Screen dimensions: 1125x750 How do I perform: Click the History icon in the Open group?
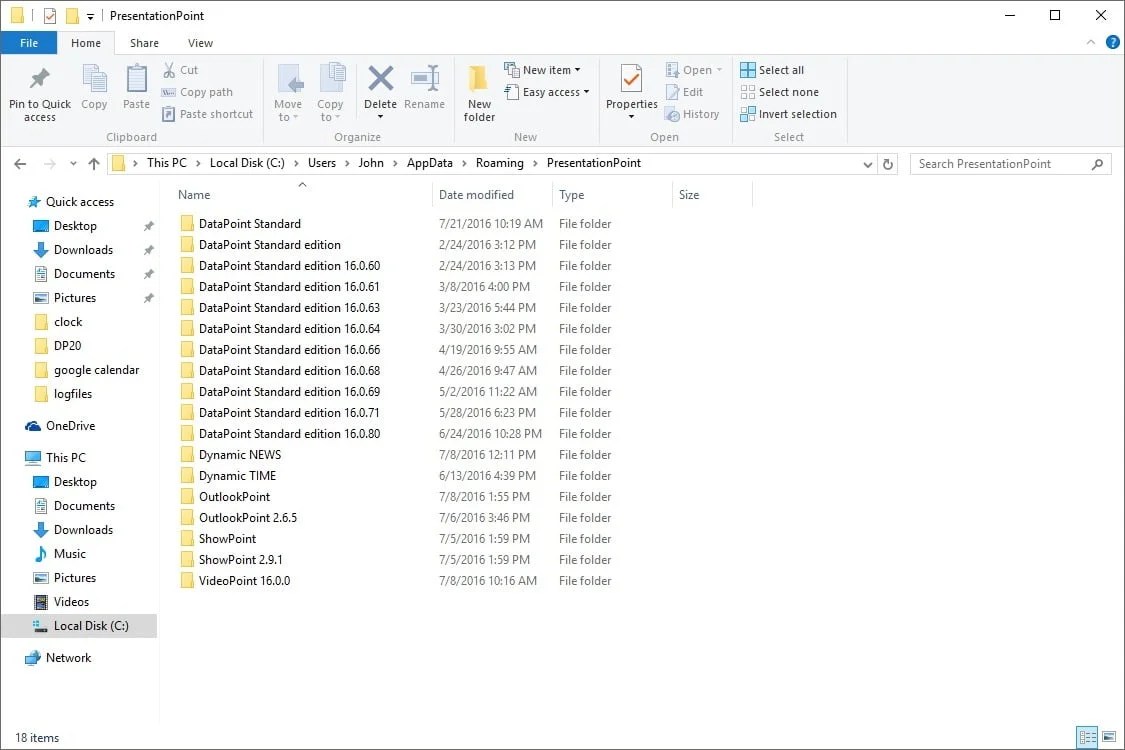[x=694, y=114]
